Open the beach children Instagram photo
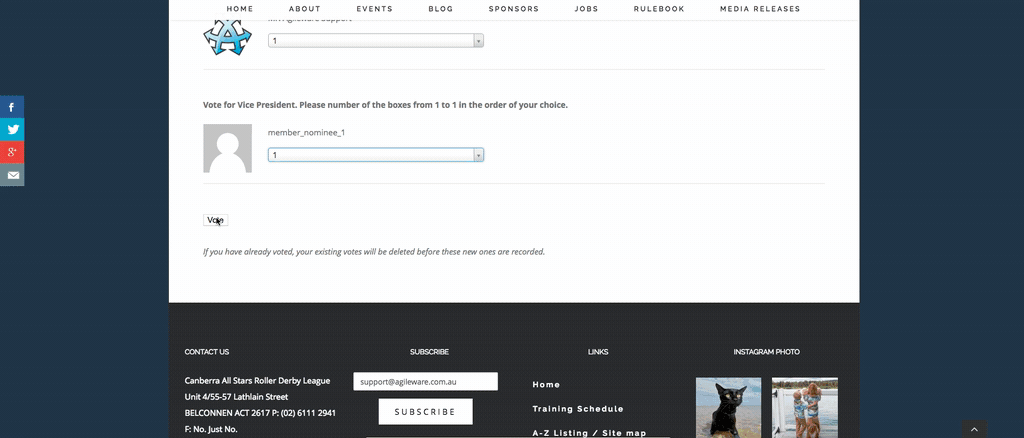 pyautogui.click(x=804, y=407)
